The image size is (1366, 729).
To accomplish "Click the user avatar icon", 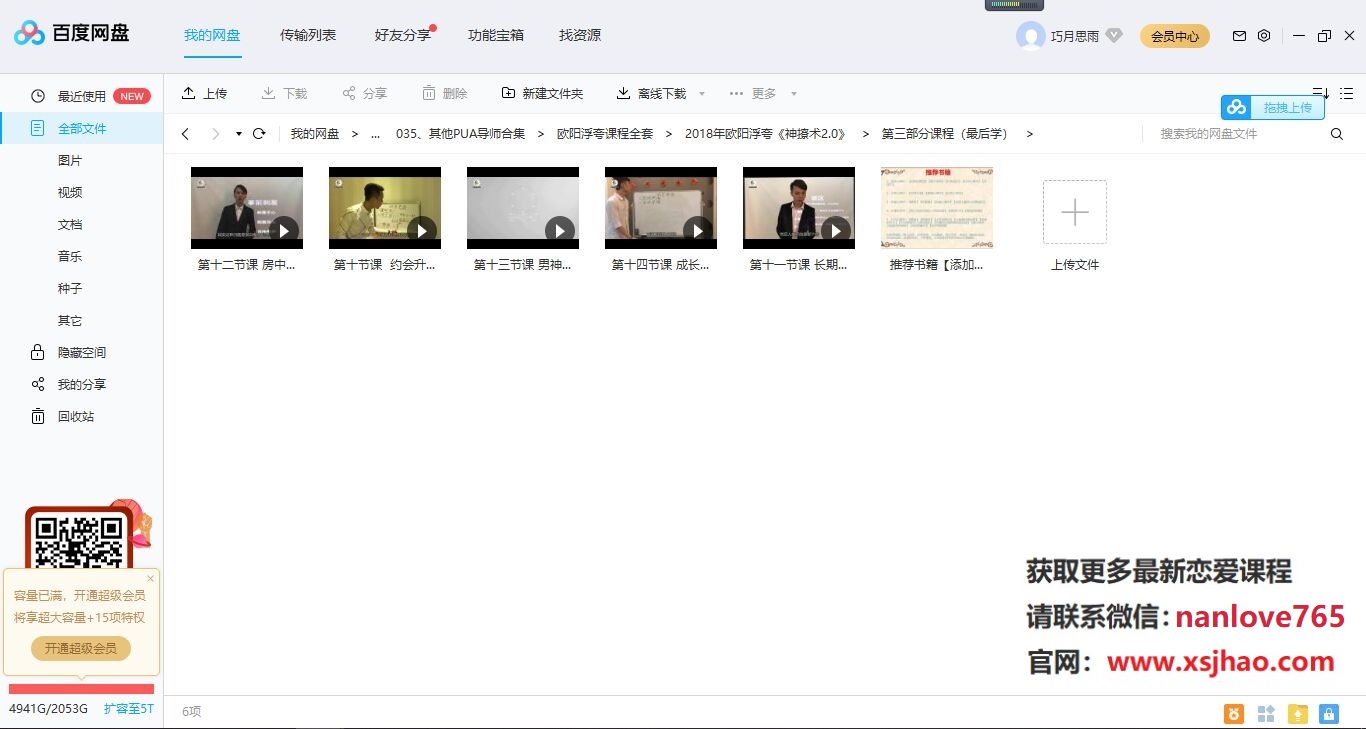I will (x=1030, y=36).
